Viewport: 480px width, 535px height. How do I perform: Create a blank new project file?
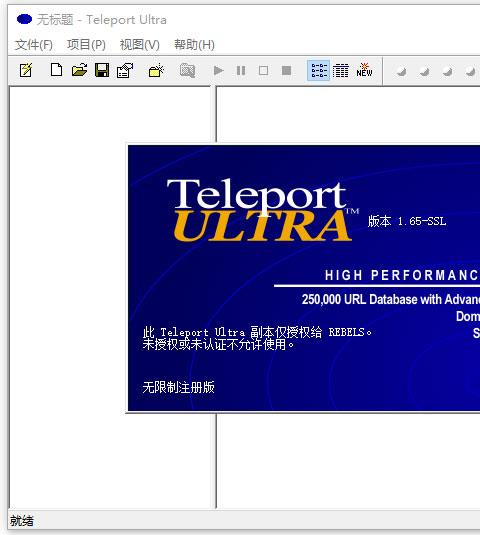pyautogui.click(x=56, y=70)
